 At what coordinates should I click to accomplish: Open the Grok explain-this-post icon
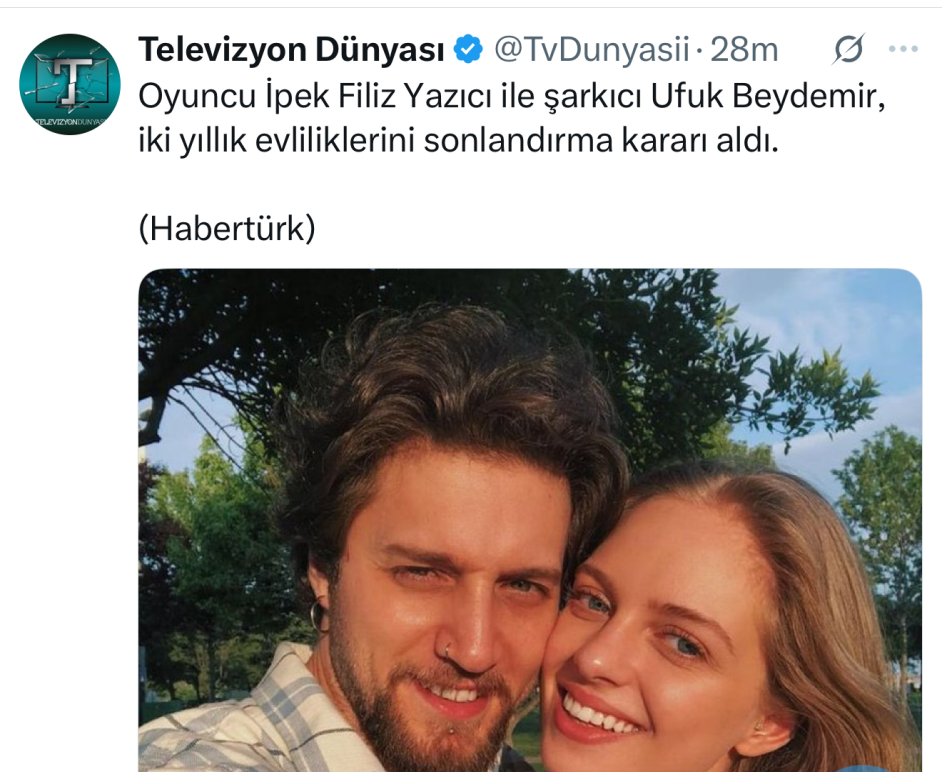[848, 49]
